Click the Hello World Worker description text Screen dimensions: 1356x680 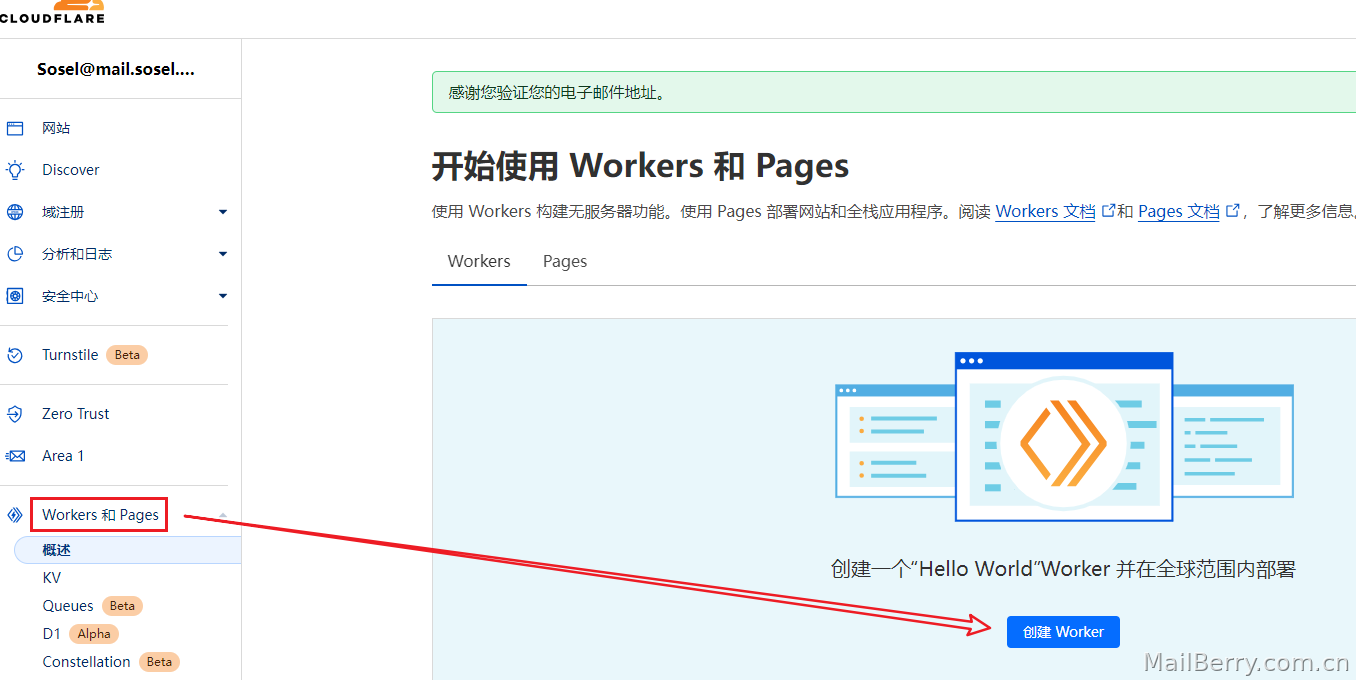click(x=1063, y=569)
